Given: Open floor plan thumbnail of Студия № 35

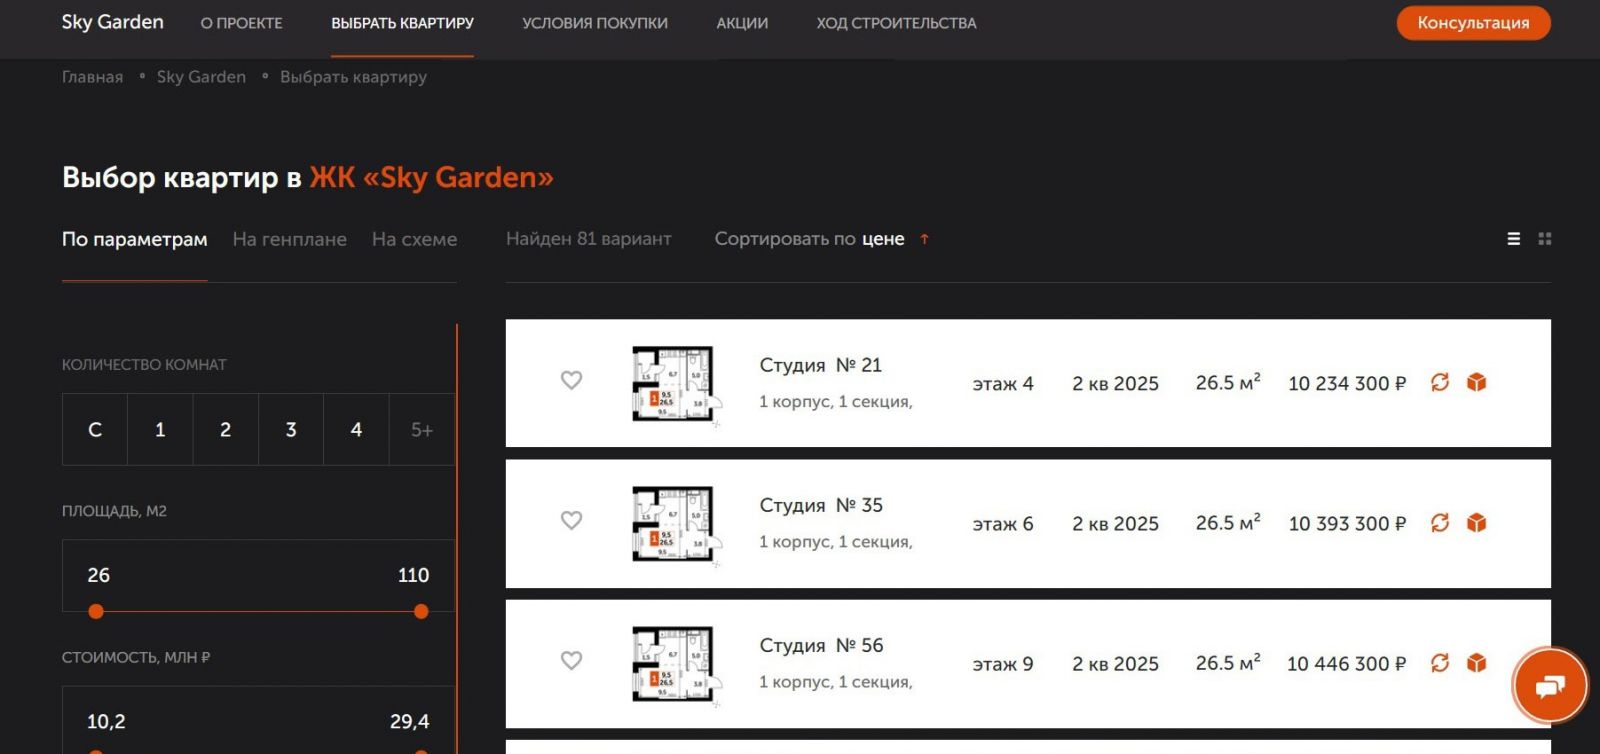Looking at the screenshot, I should click(676, 526).
